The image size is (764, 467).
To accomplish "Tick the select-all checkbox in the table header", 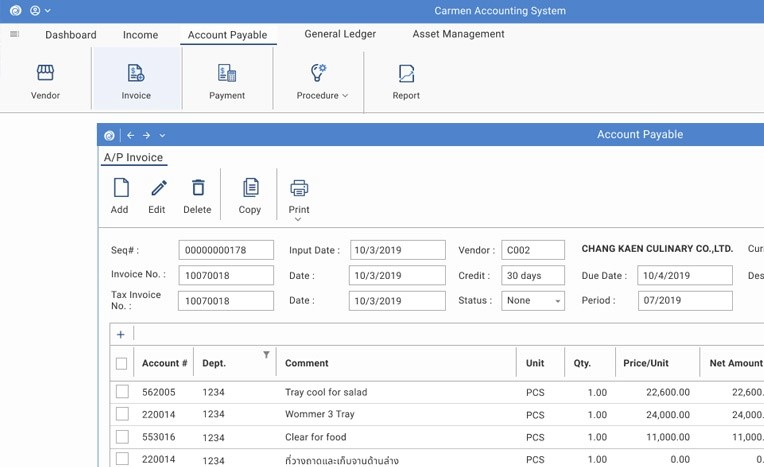I will (x=121, y=364).
